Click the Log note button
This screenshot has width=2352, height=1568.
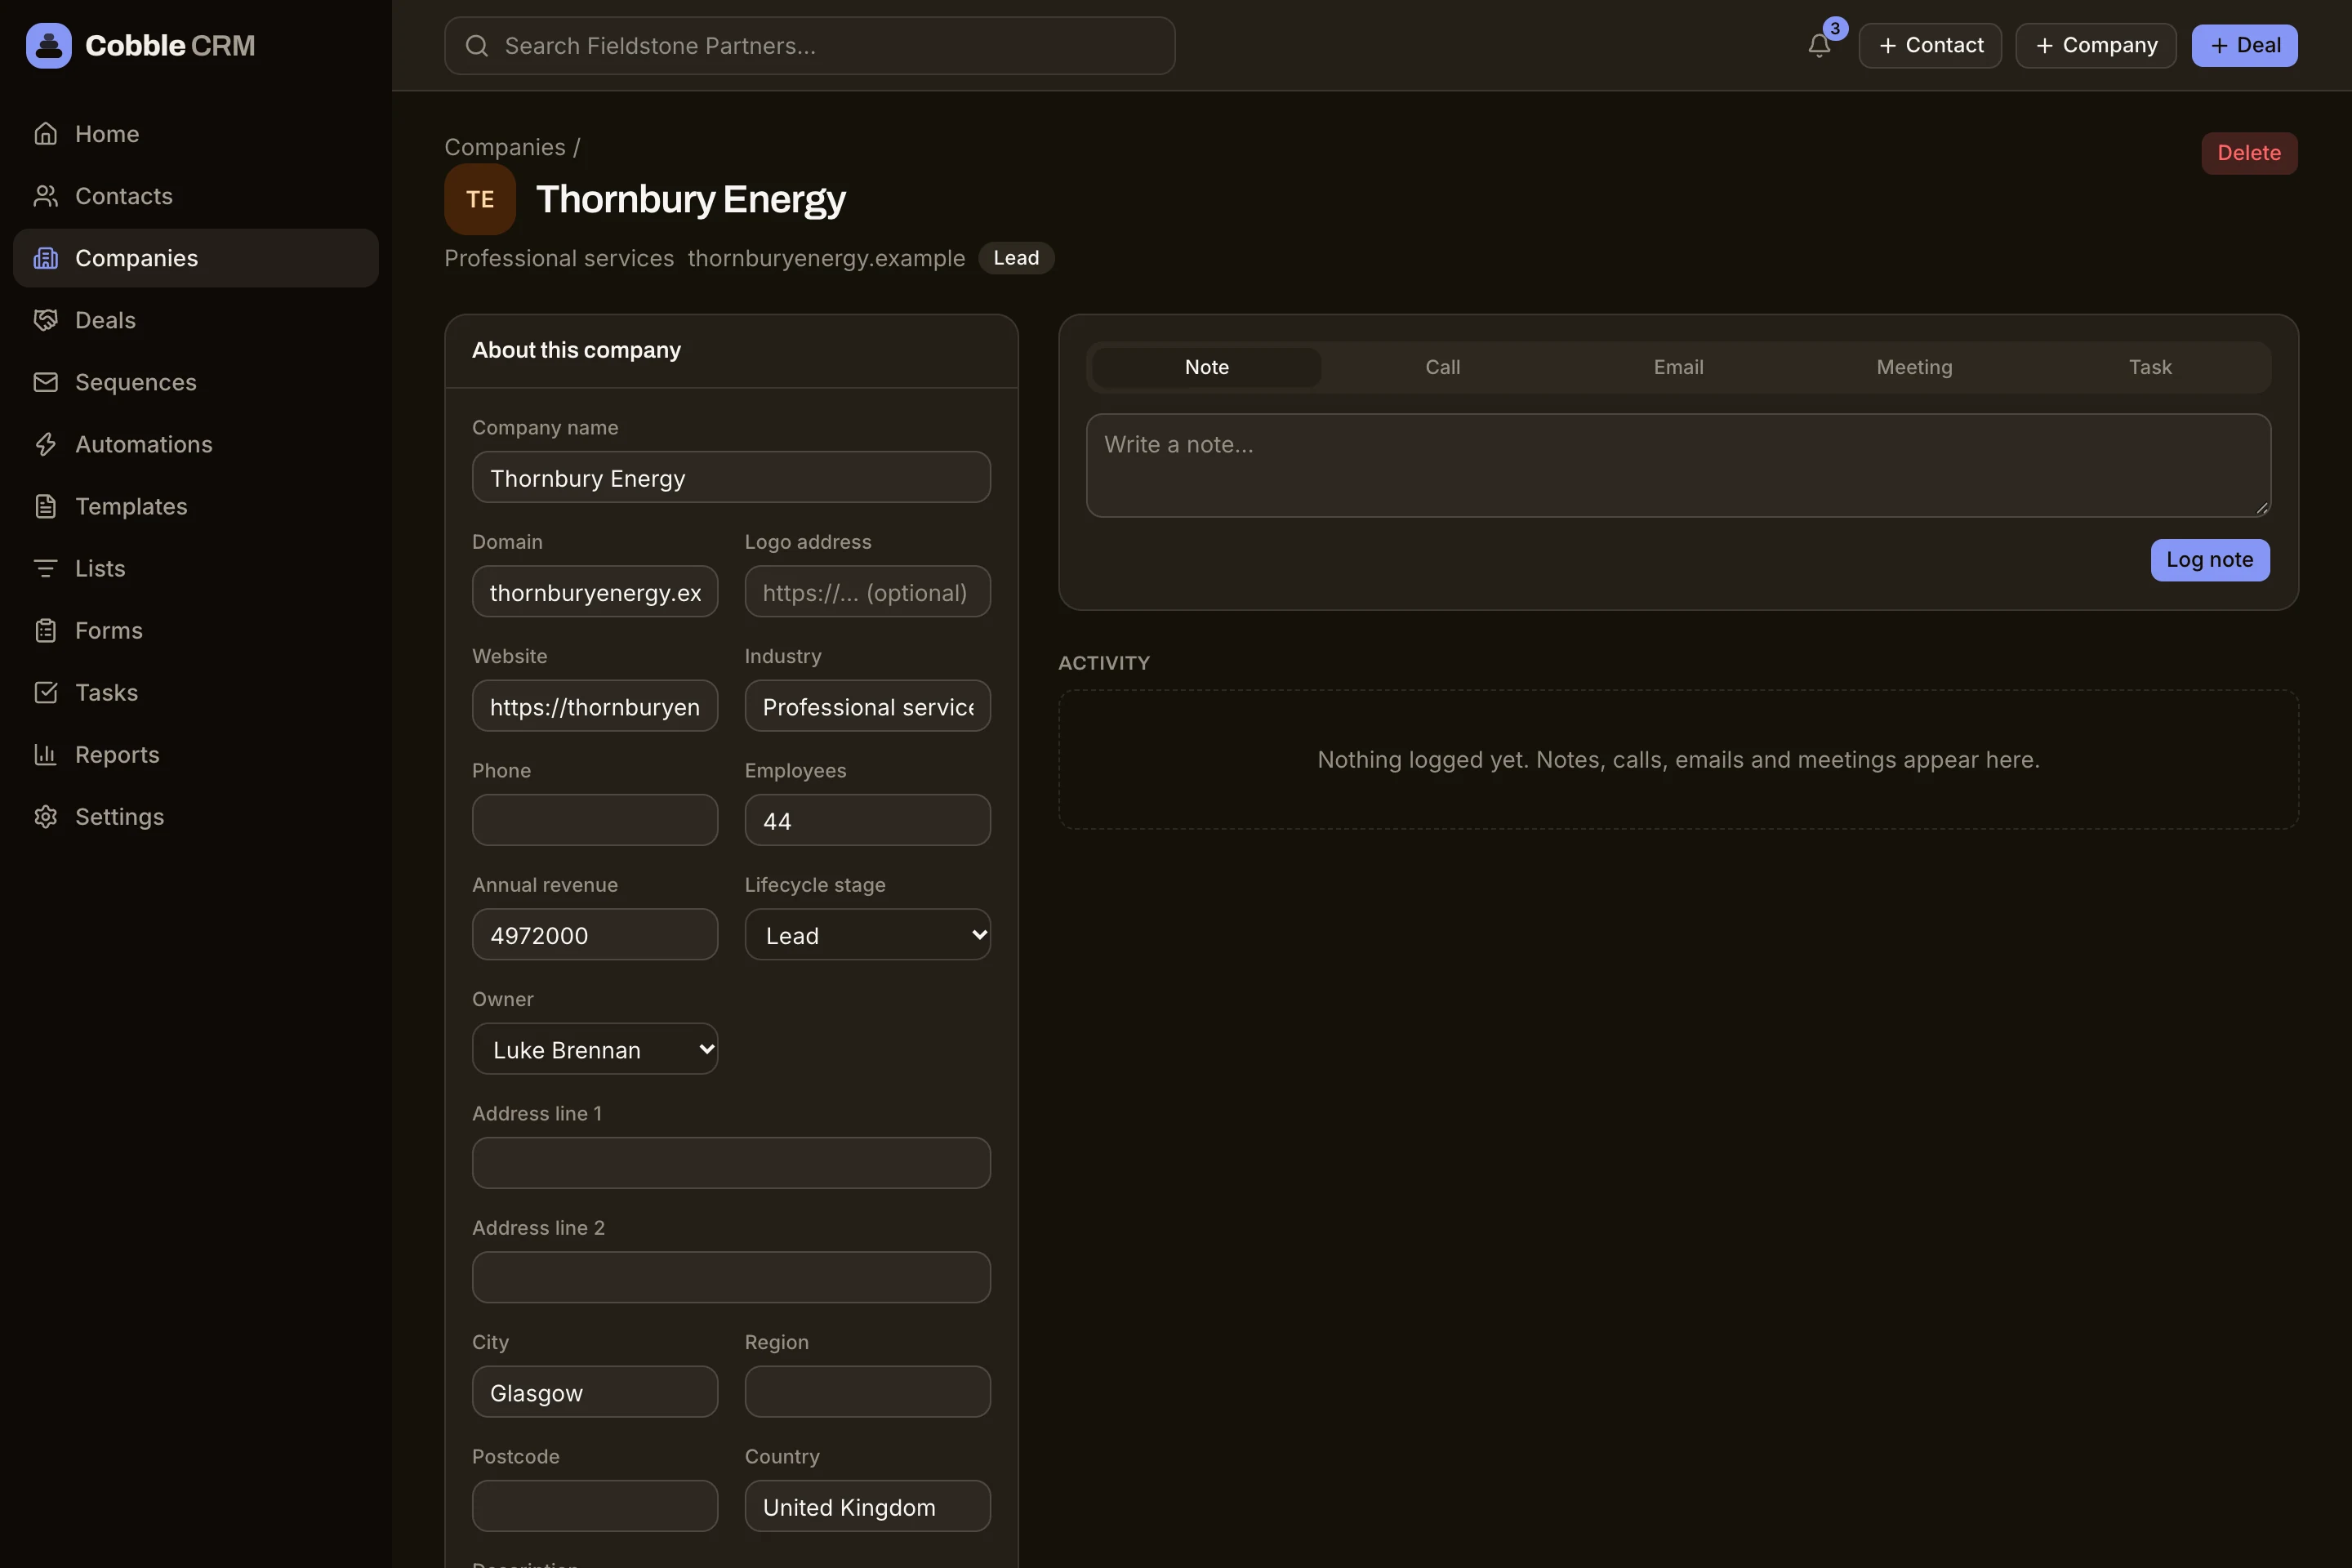click(2210, 560)
